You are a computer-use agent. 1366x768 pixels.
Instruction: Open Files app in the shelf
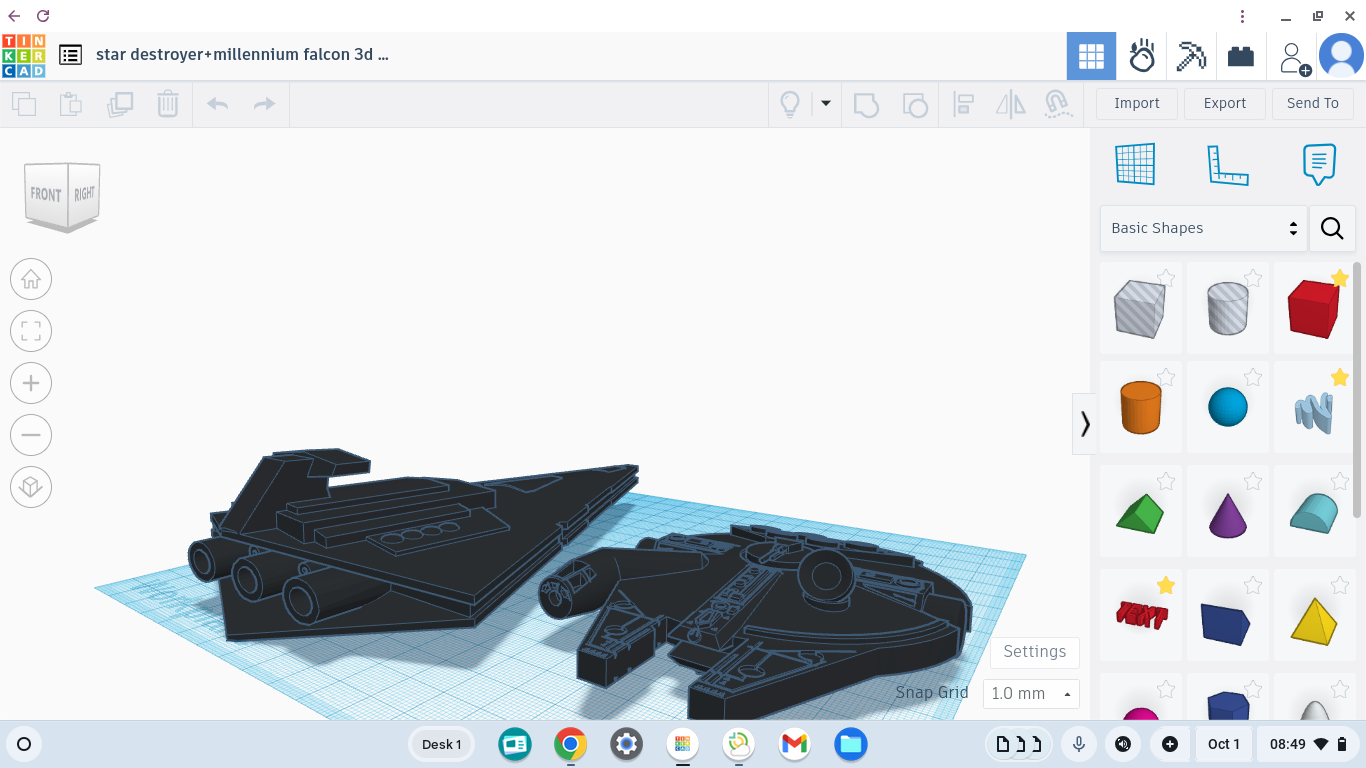(x=851, y=744)
